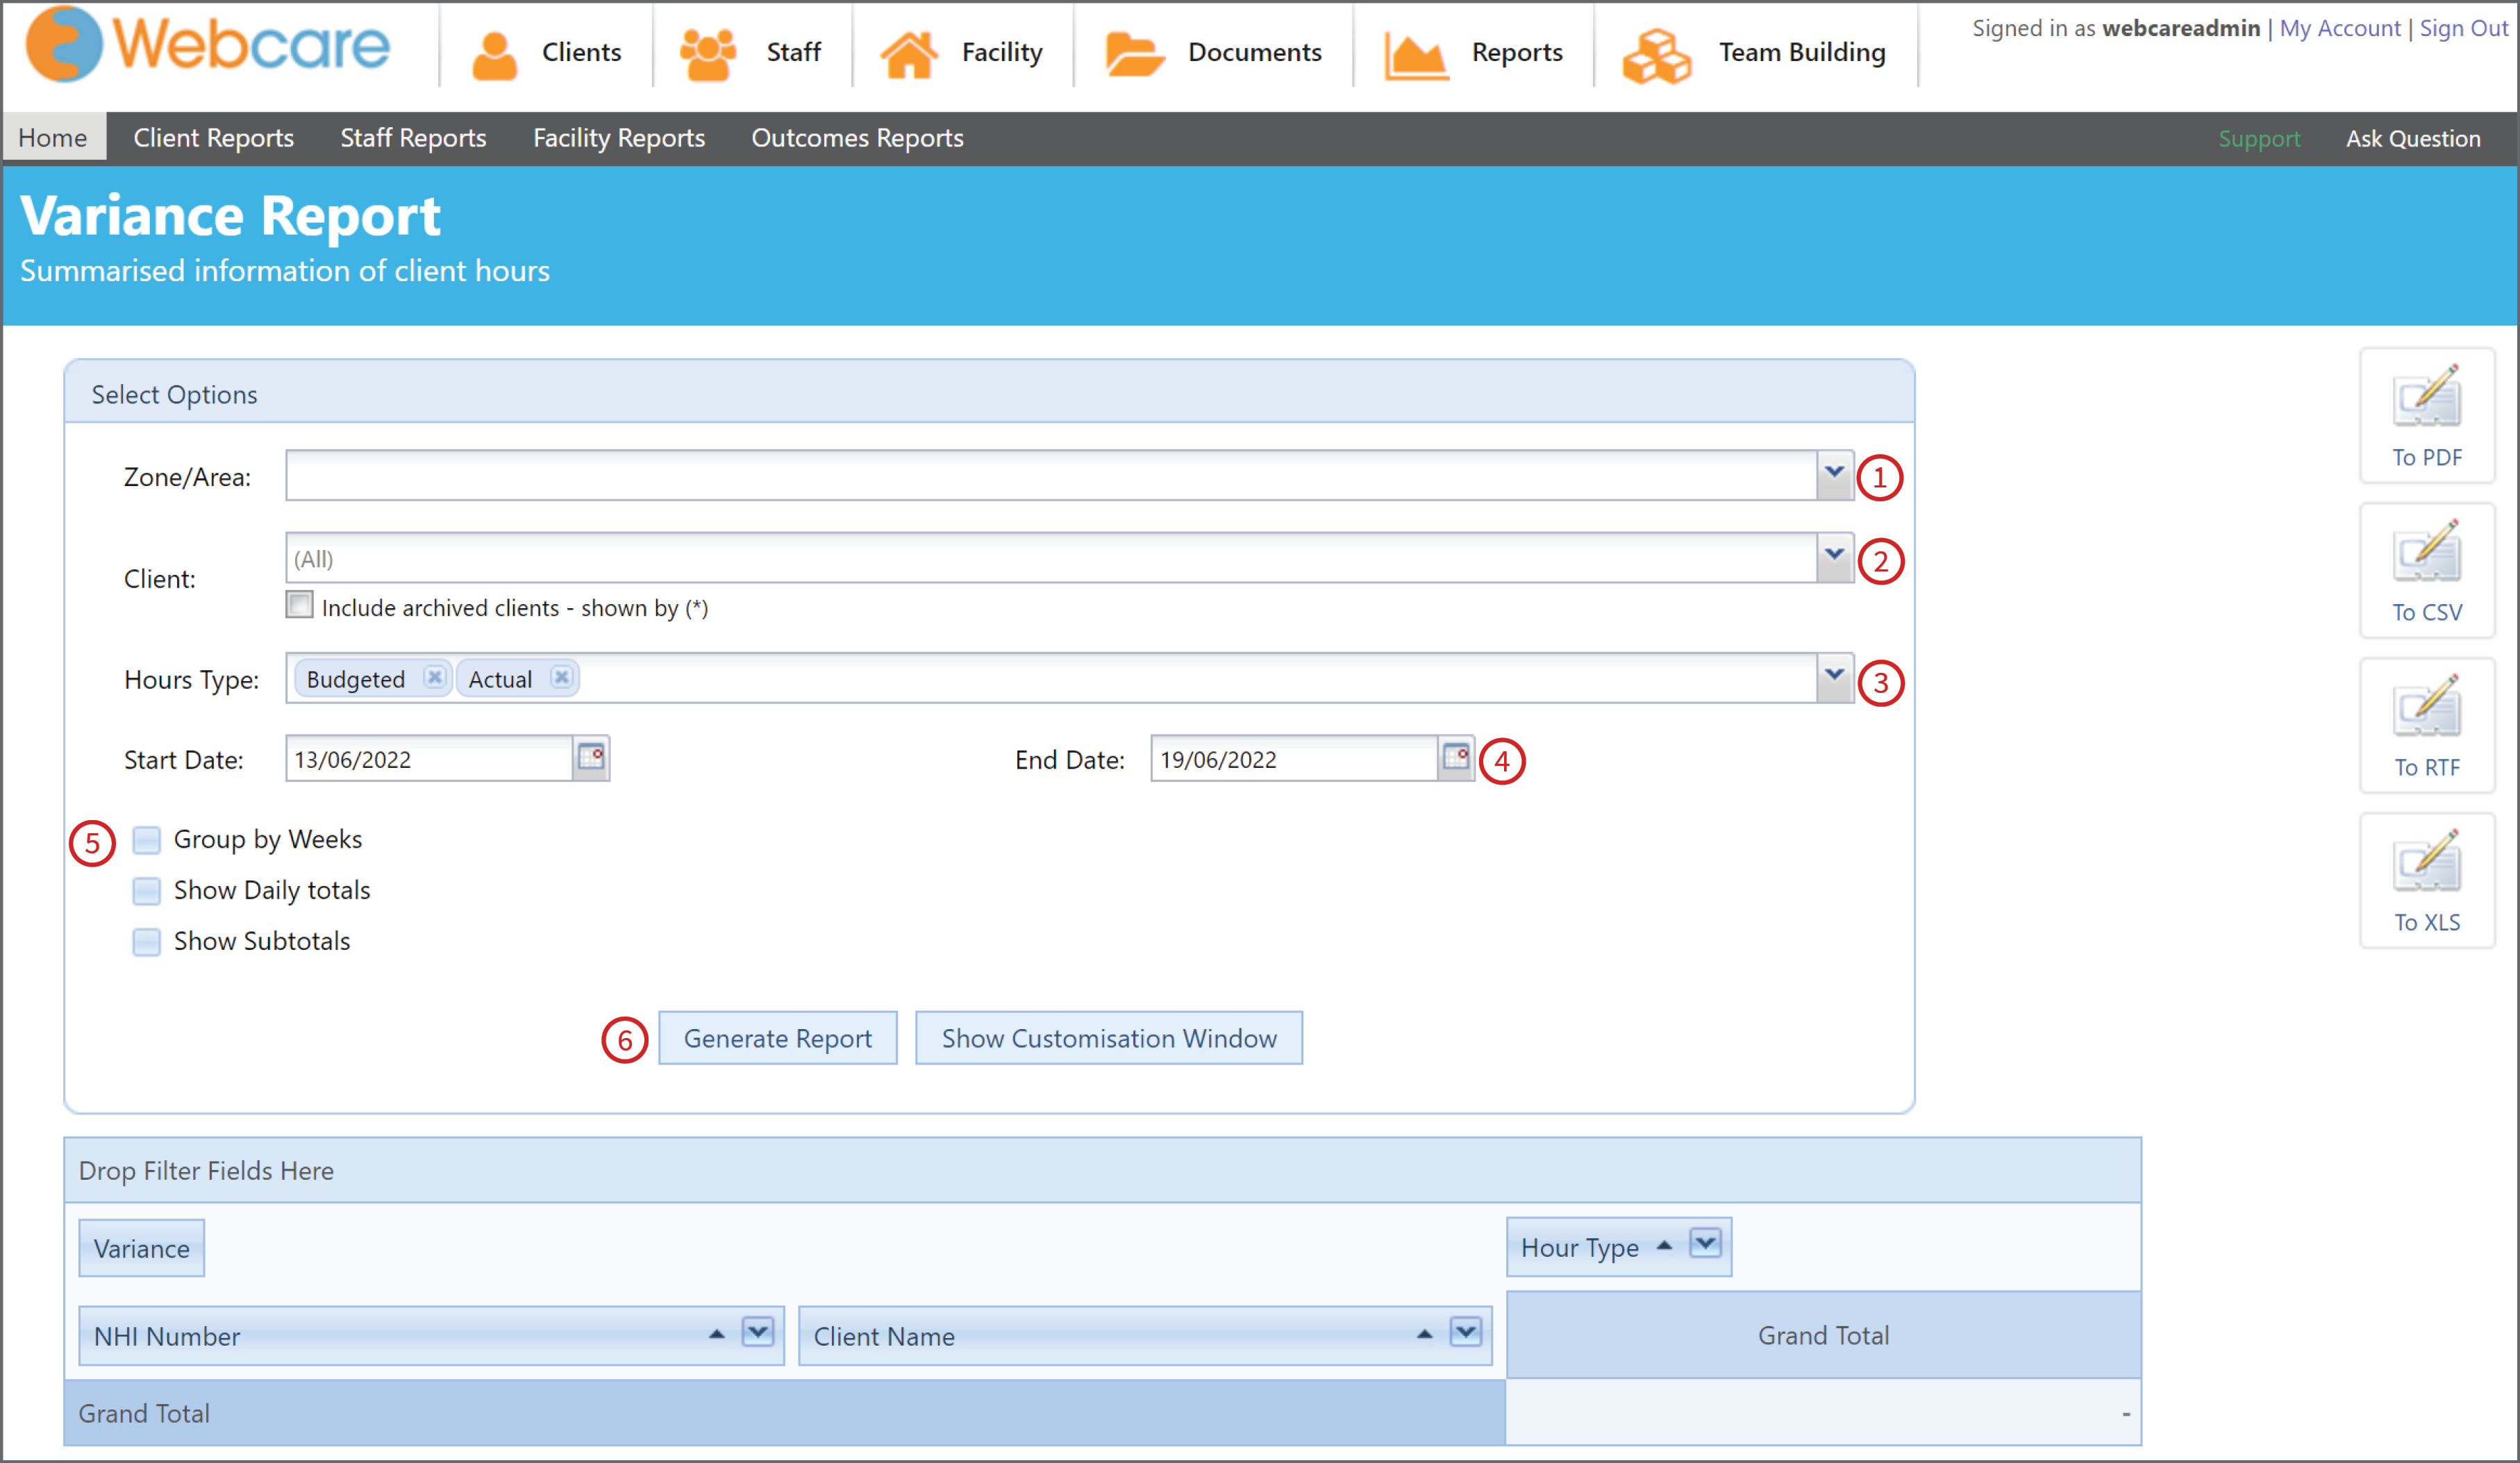Open the End Date calendar picker

pyautogui.click(x=1456, y=758)
